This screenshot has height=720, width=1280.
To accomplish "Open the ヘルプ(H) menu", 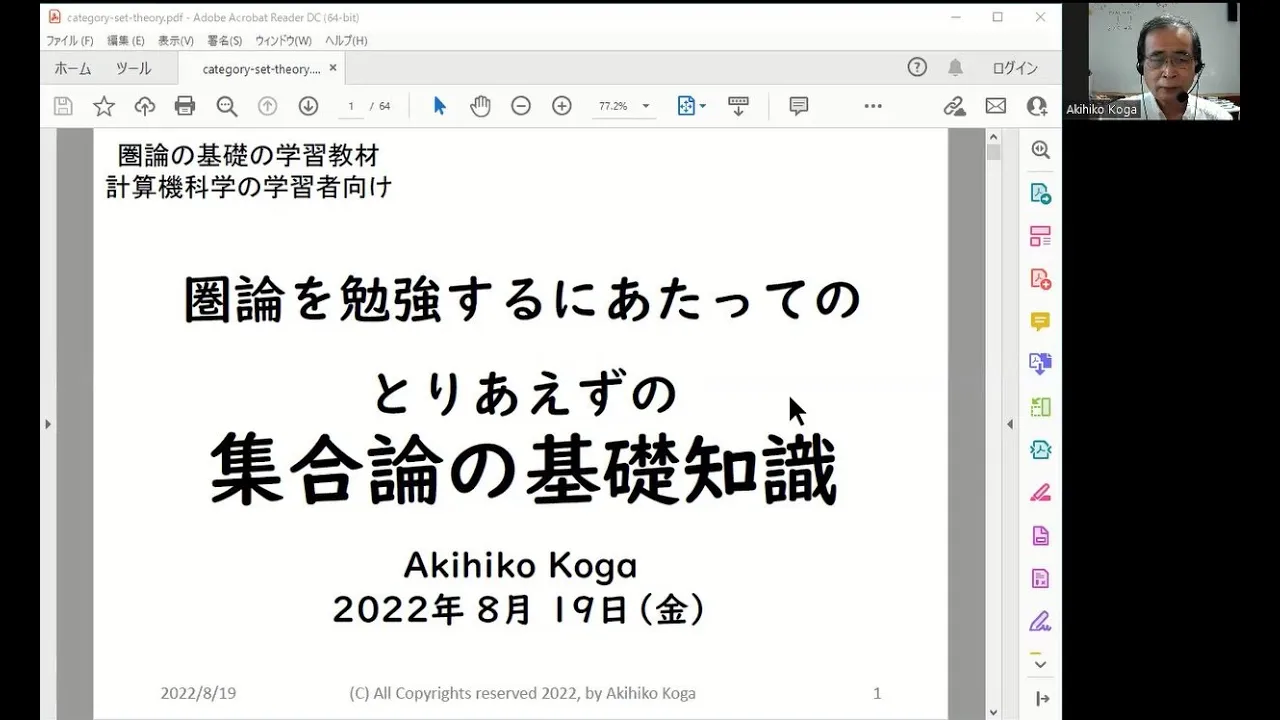I will (346, 41).
